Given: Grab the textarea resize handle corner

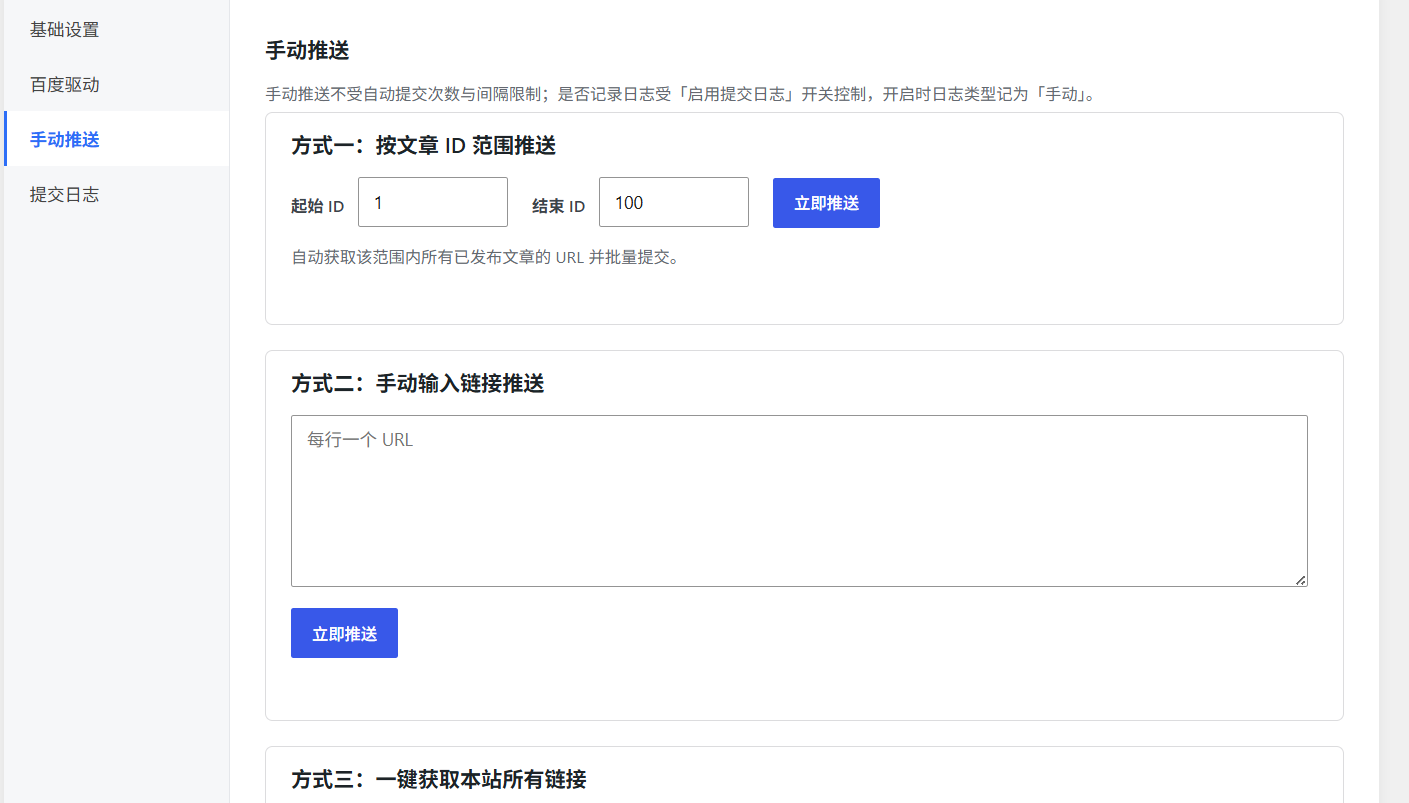Looking at the screenshot, I should click(1301, 580).
